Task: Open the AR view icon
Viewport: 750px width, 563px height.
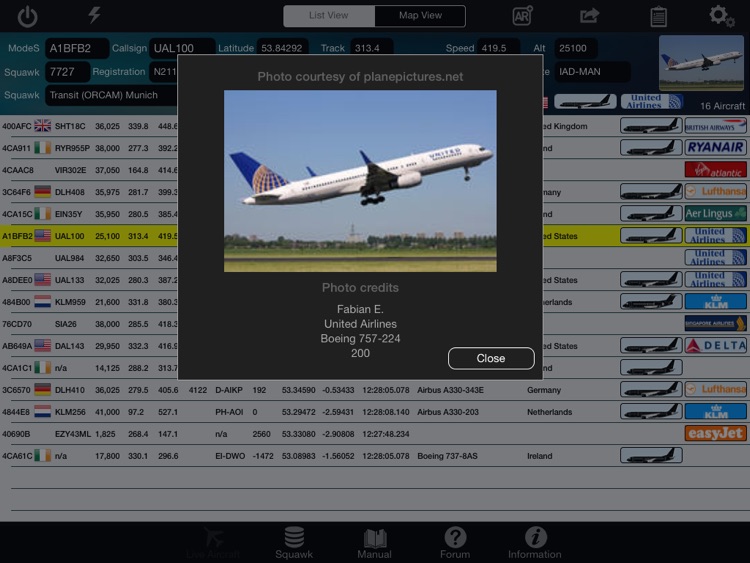Action: click(522, 15)
